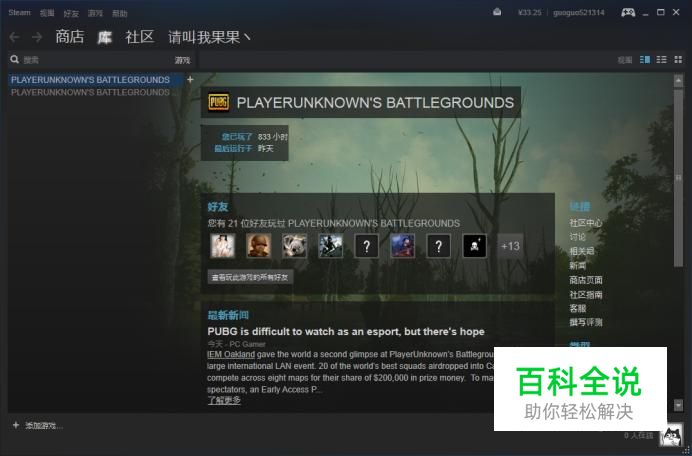
Task: Open the 游戏 menu in the menu bar
Action: point(95,13)
